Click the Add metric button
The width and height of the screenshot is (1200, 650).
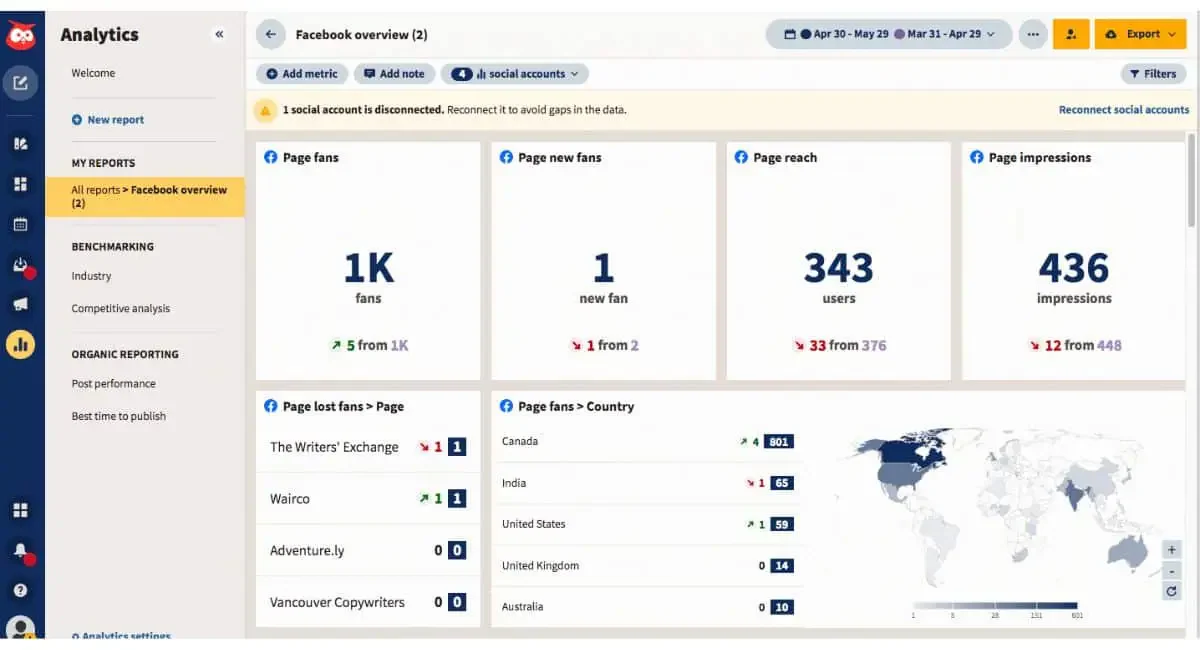302,74
